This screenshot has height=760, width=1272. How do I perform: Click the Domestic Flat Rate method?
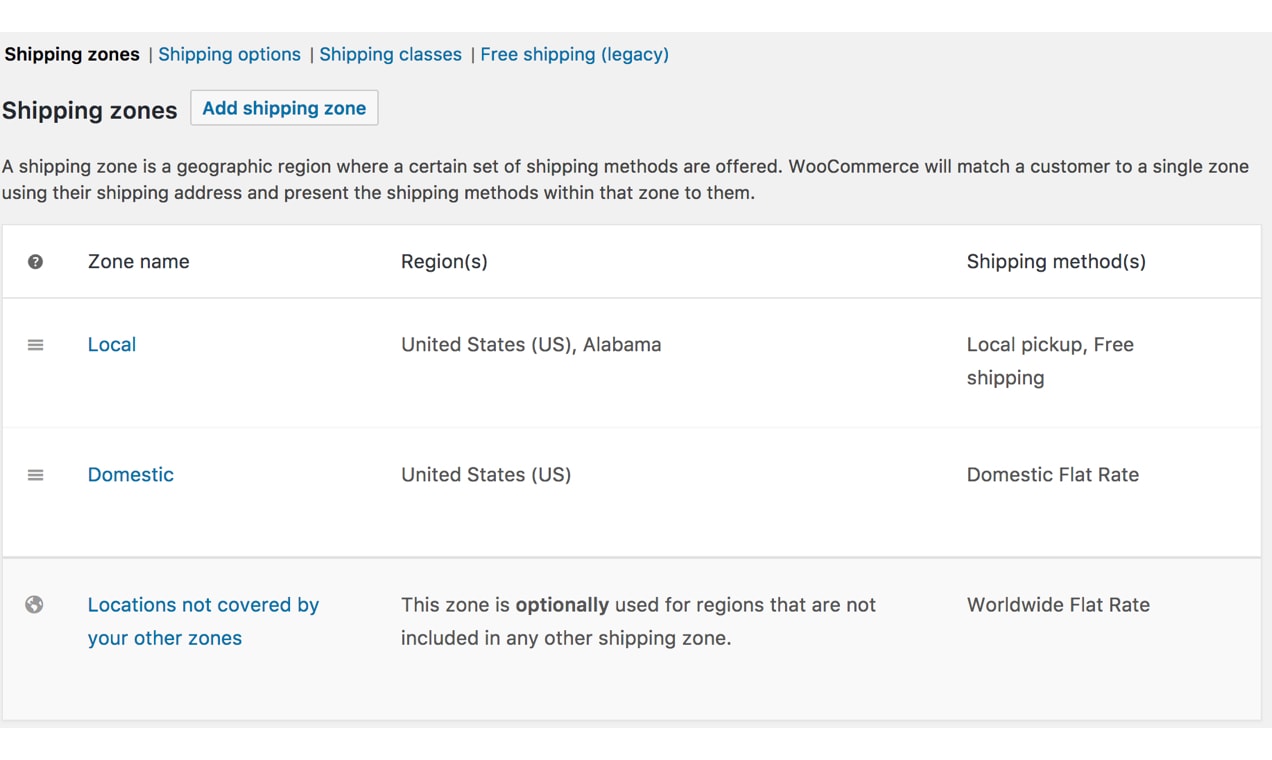[x=1052, y=475]
